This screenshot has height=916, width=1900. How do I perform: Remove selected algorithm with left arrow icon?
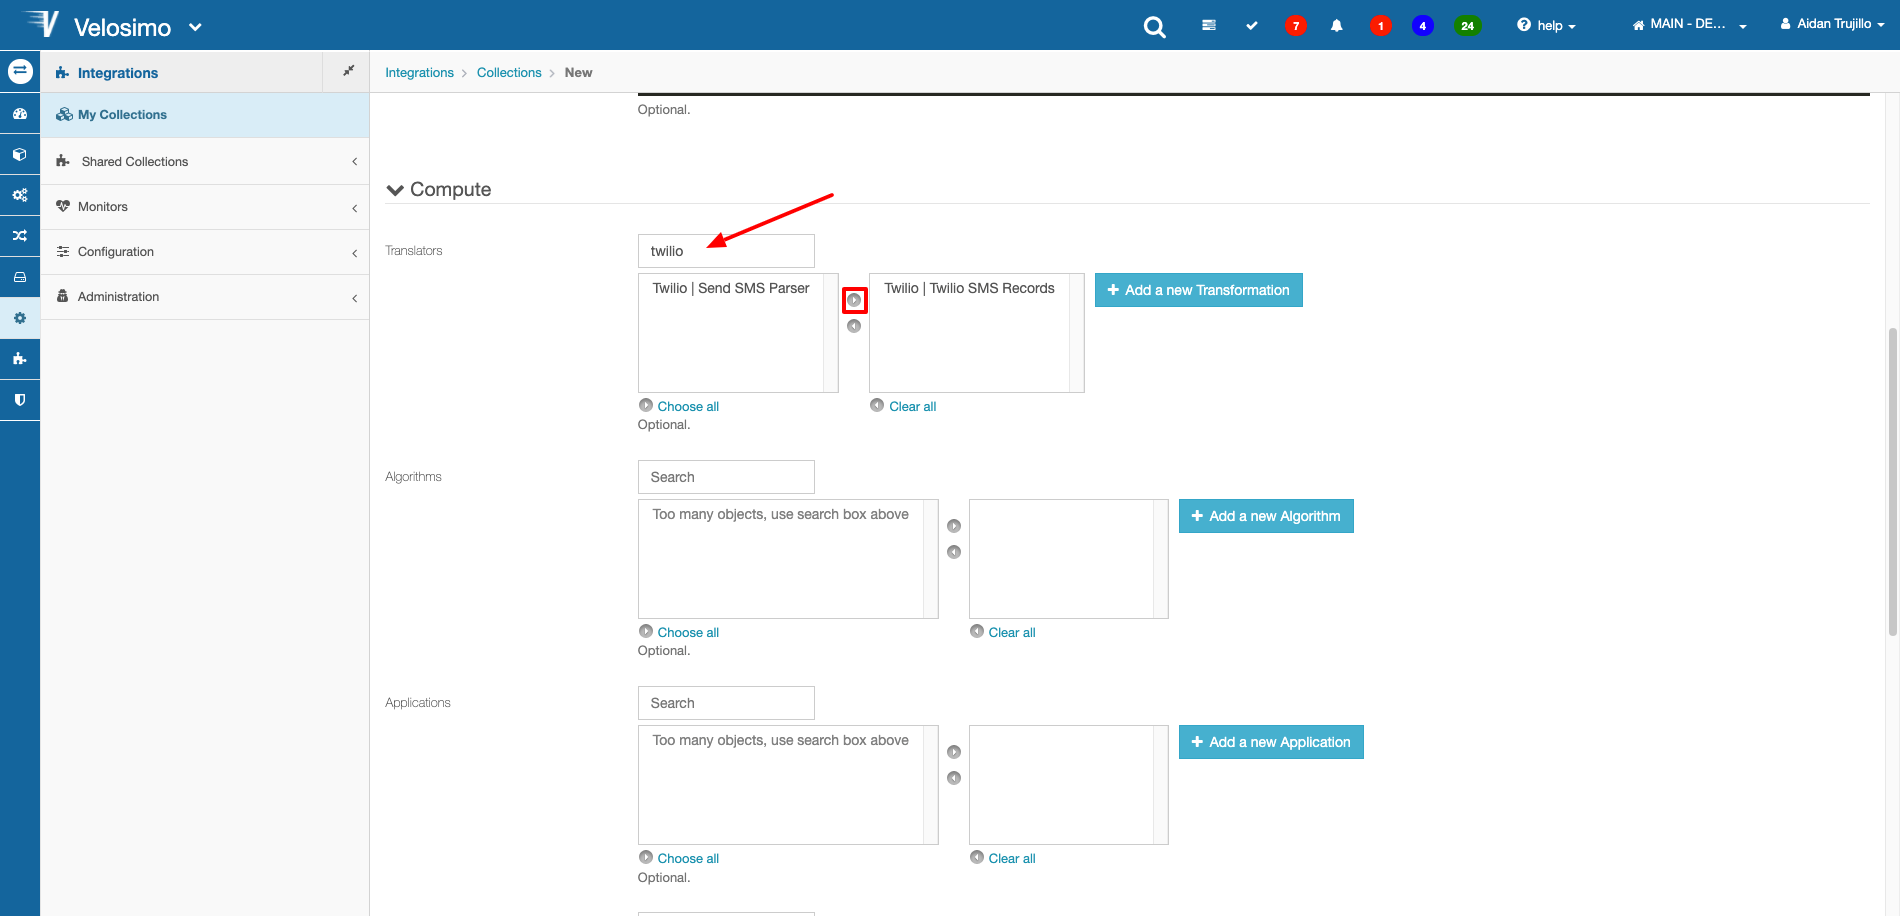pyautogui.click(x=954, y=552)
